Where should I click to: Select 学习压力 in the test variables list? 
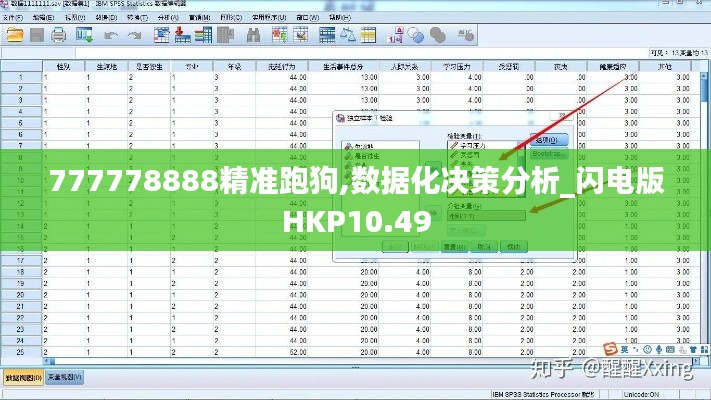472,146
